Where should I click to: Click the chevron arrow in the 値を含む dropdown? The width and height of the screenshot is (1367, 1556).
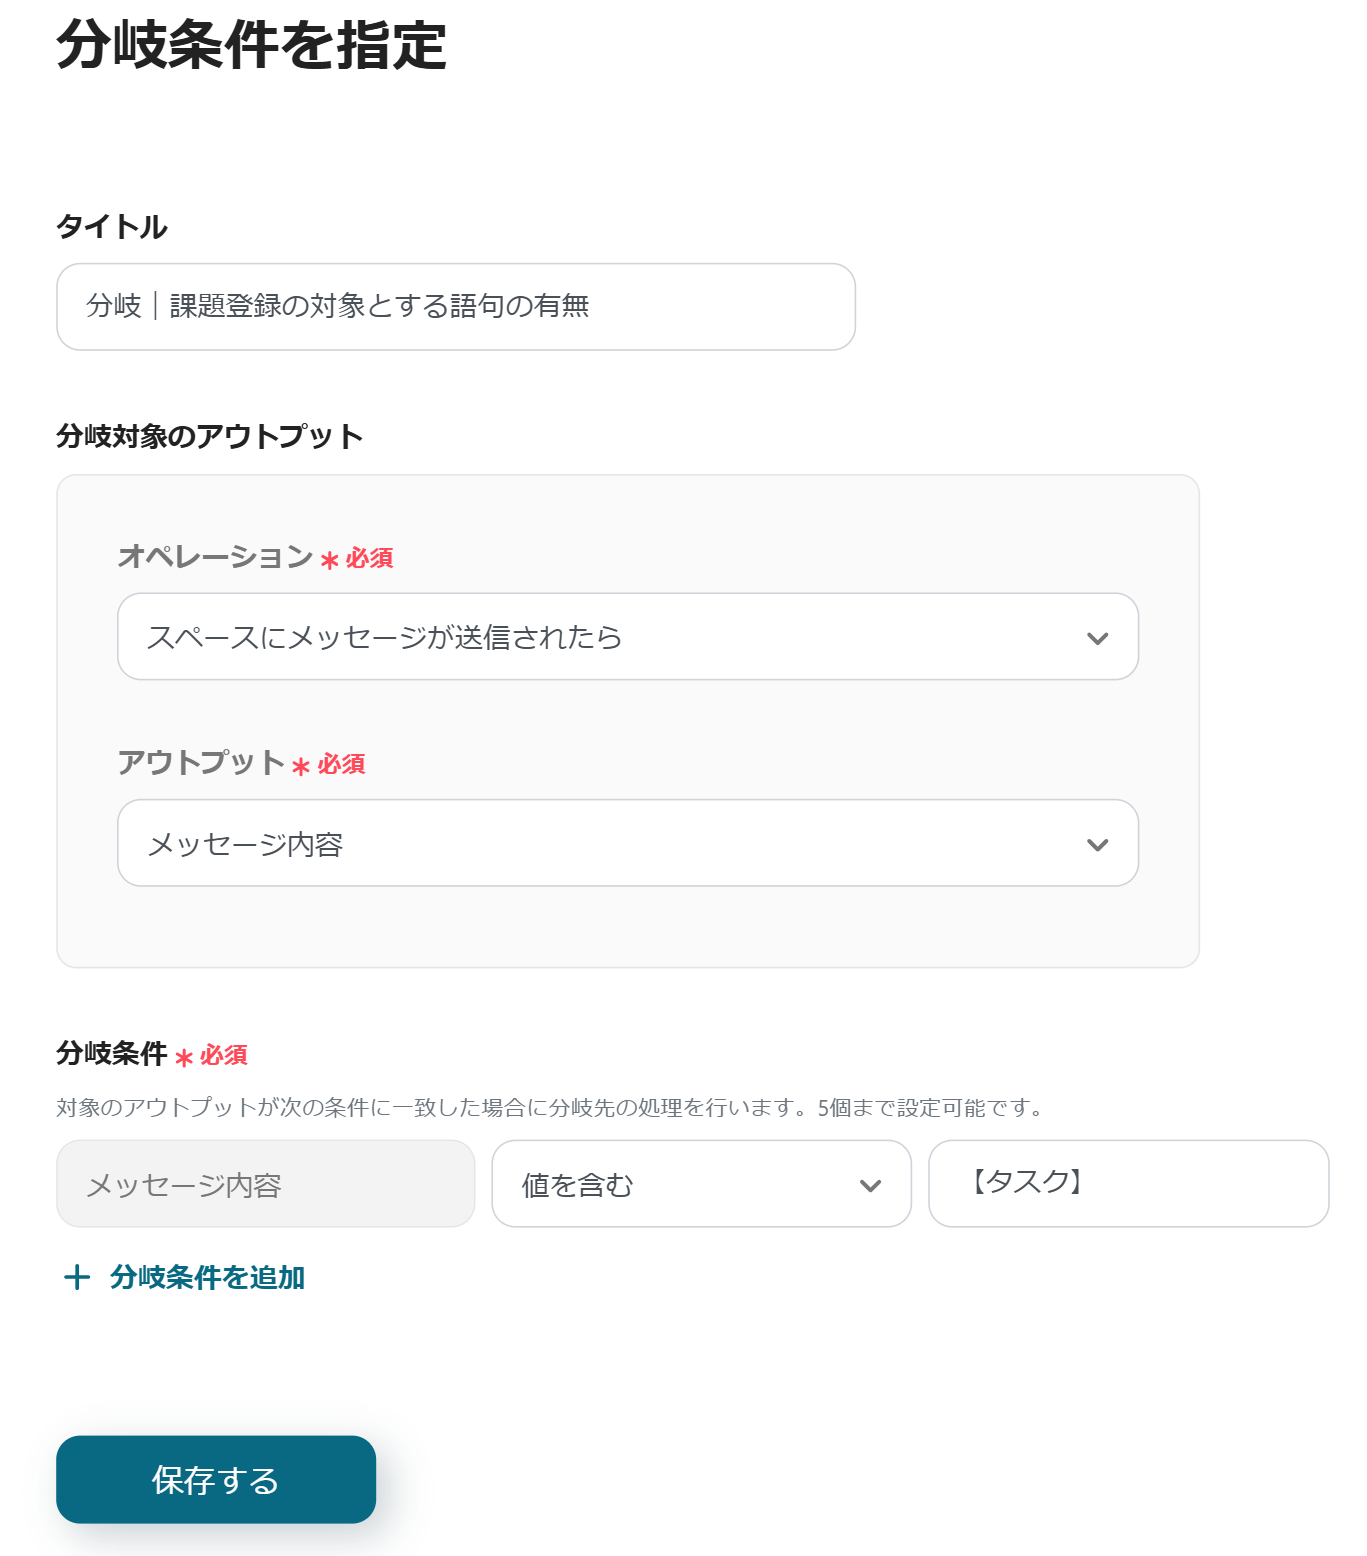pos(870,1185)
